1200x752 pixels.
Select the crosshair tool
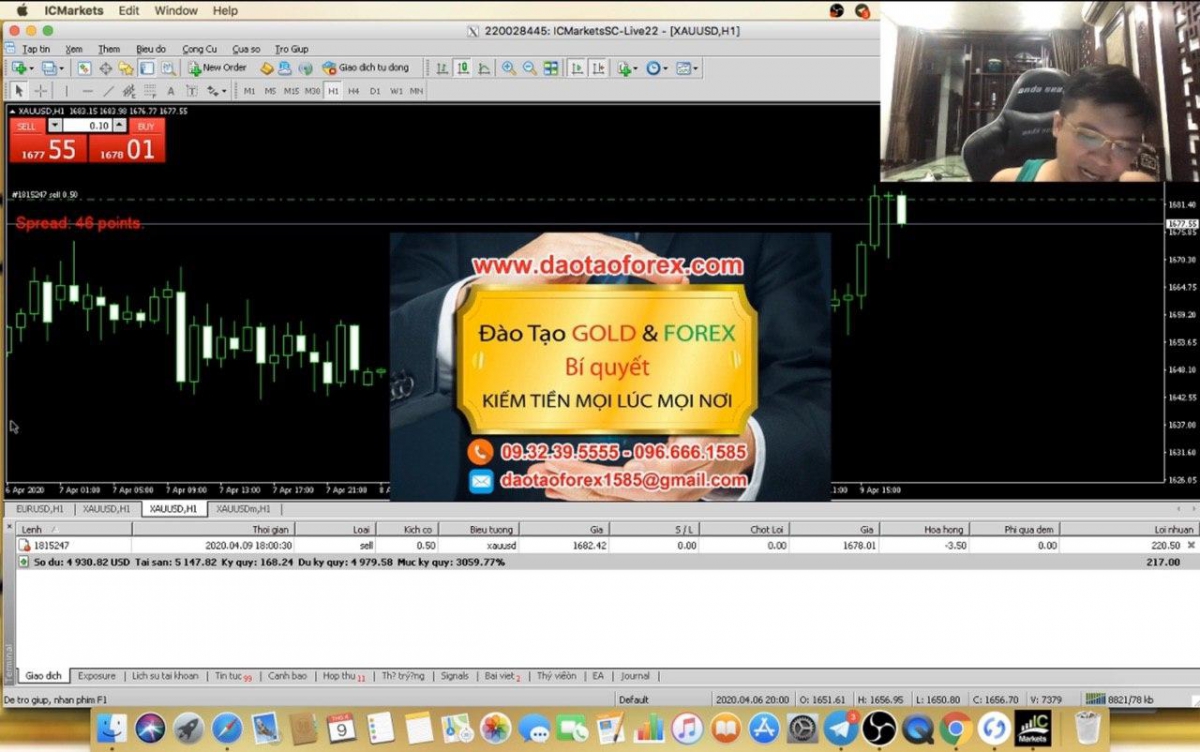pos(40,91)
